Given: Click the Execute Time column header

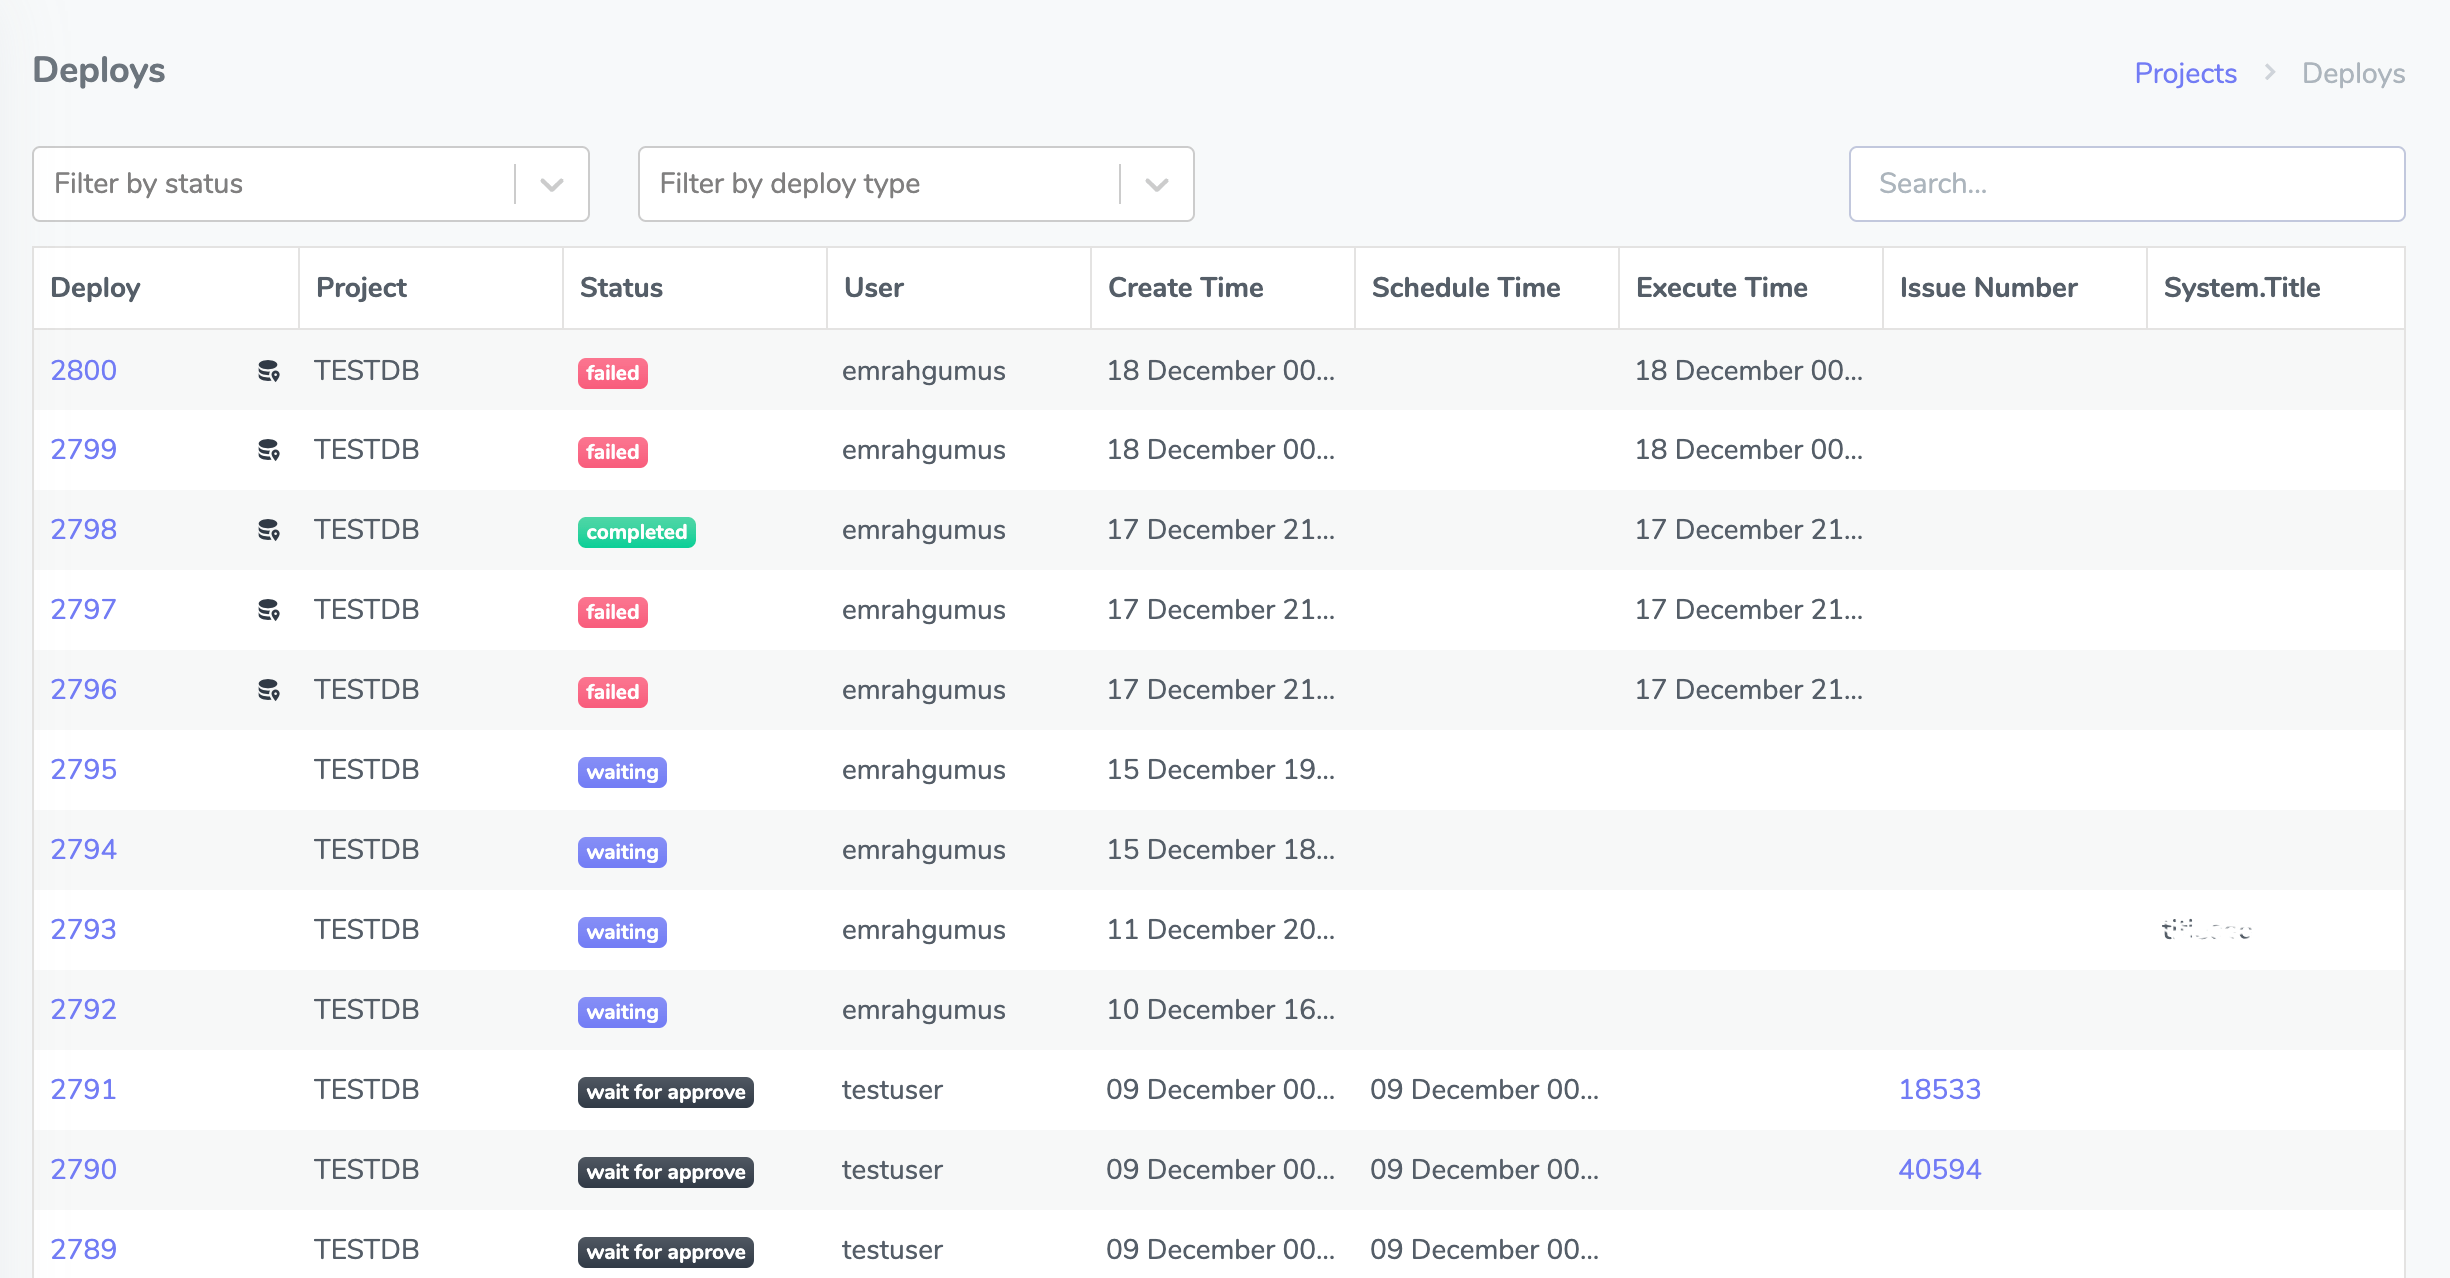Looking at the screenshot, I should 1721,288.
